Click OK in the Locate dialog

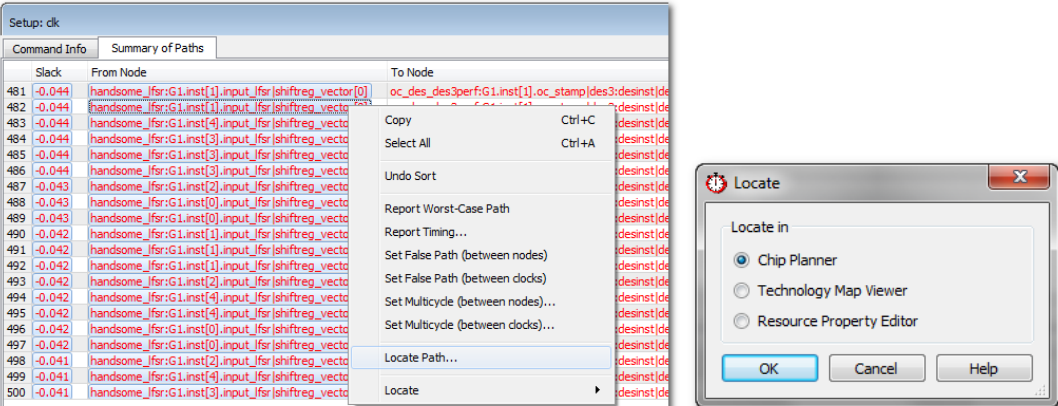[x=769, y=368]
